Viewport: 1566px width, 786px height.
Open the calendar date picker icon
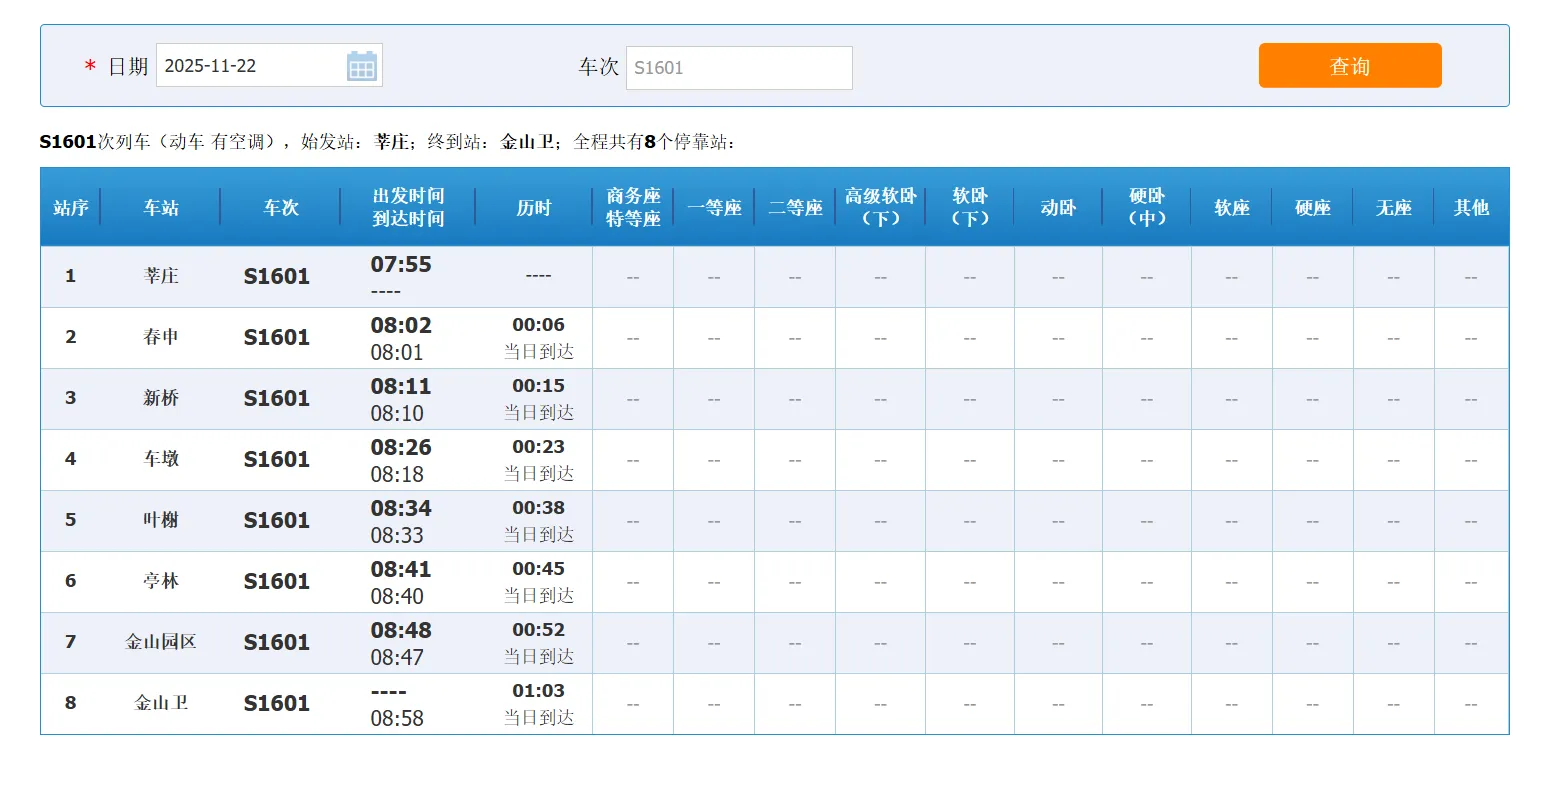click(x=361, y=67)
